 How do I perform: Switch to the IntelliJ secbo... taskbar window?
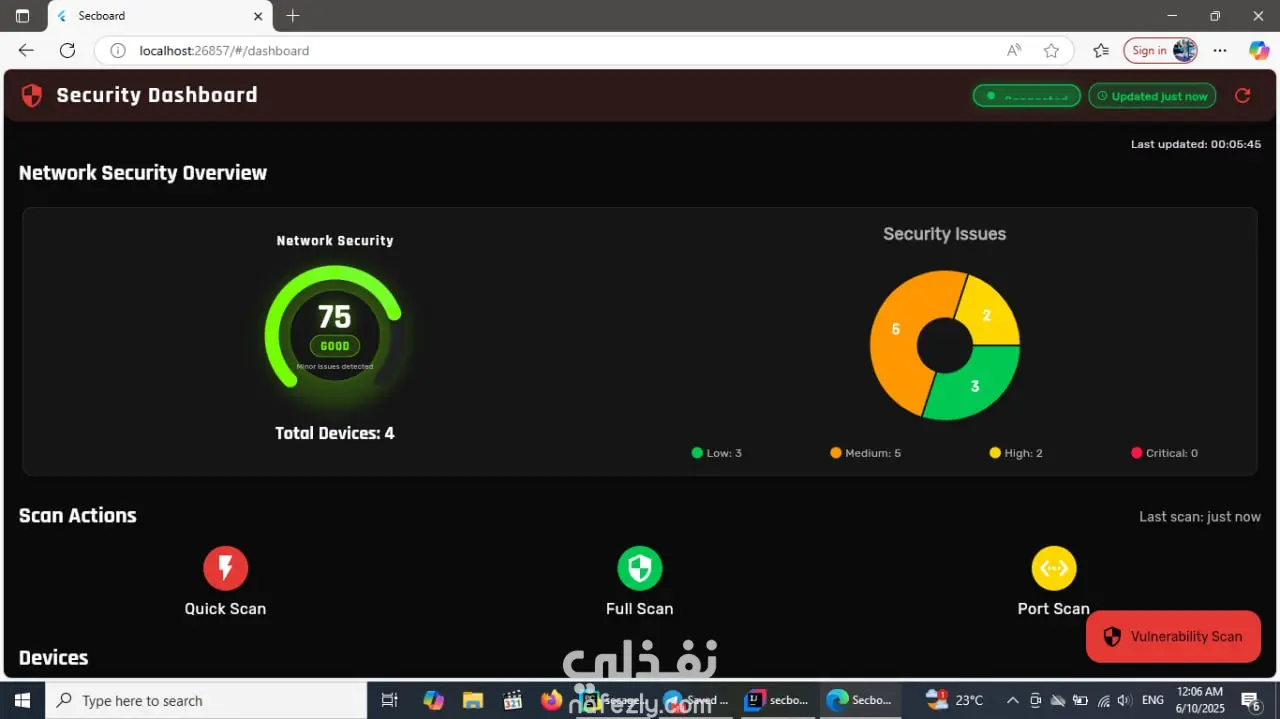777,700
